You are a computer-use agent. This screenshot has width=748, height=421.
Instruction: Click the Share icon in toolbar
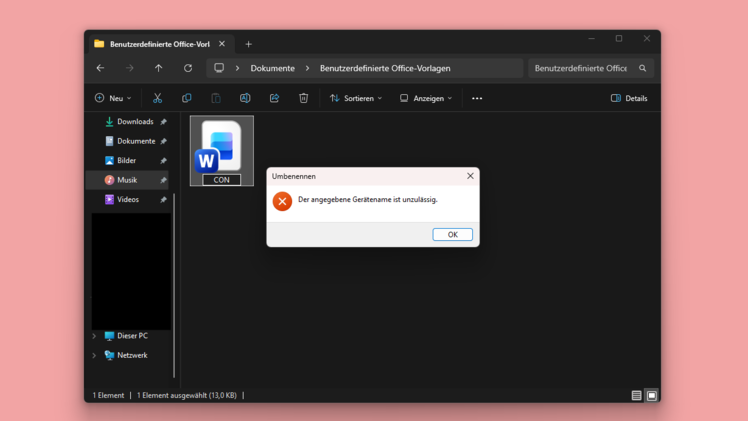(274, 98)
